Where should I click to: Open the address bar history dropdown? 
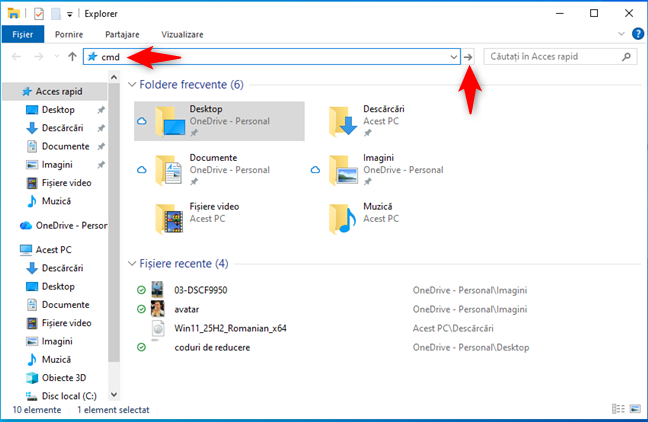pyautogui.click(x=454, y=57)
